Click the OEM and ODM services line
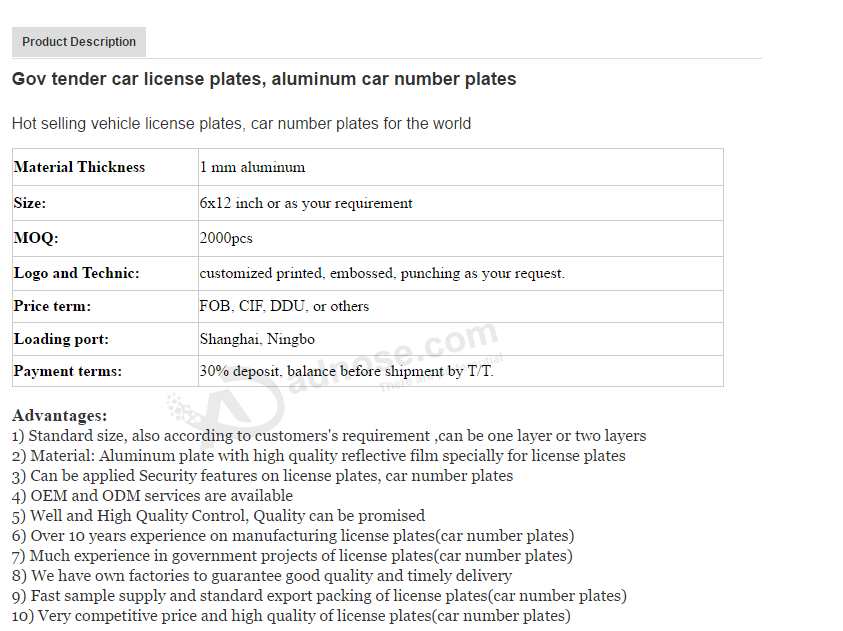 [152, 496]
